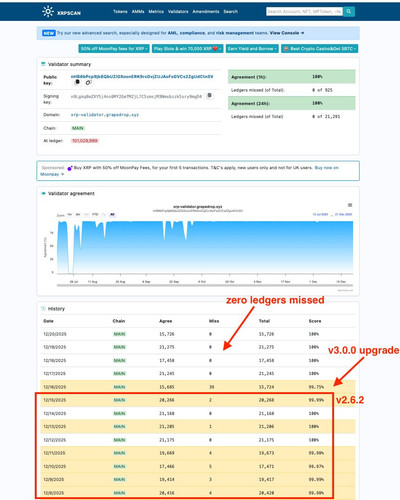Click the Chain column header
The height and width of the screenshot is (500, 400).
coord(119,321)
